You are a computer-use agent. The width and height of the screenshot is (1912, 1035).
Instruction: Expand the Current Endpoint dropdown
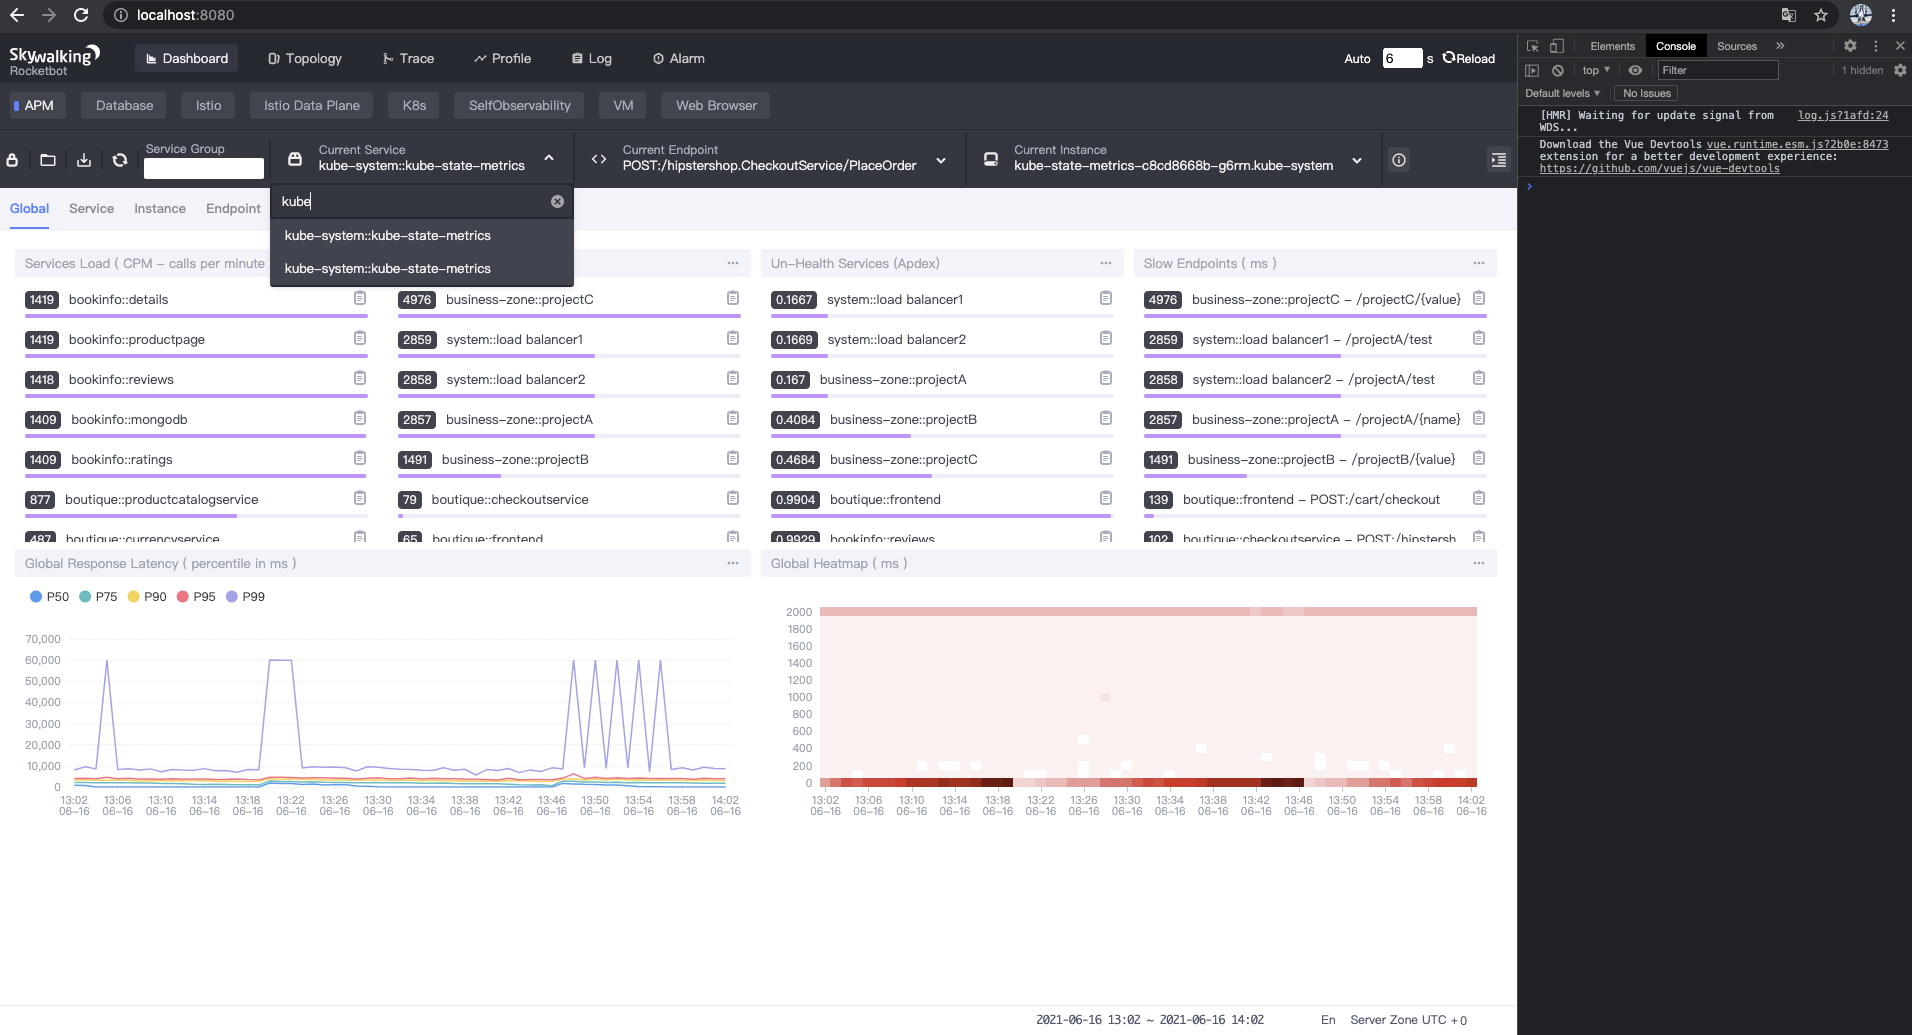tap(941, 160)
